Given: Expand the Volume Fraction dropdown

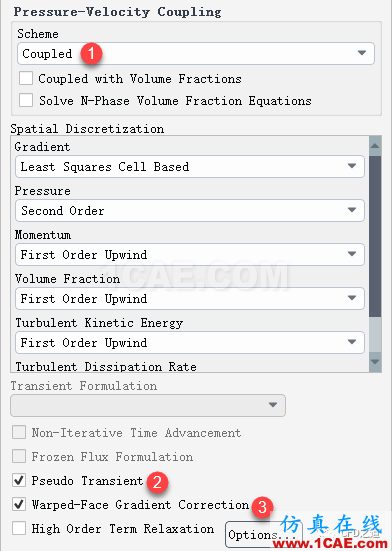Looking at the screenshot, I should (x=190, y=298).
